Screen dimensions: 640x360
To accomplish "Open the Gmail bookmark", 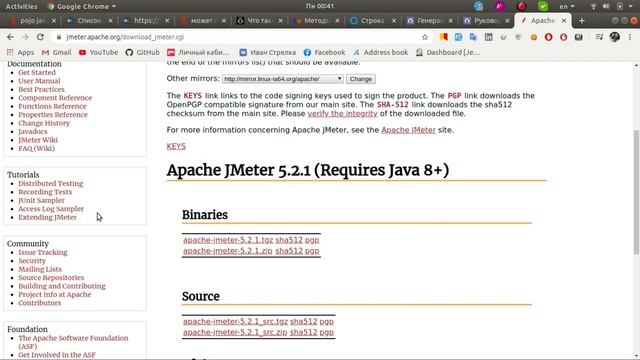I will coord(56,52).
